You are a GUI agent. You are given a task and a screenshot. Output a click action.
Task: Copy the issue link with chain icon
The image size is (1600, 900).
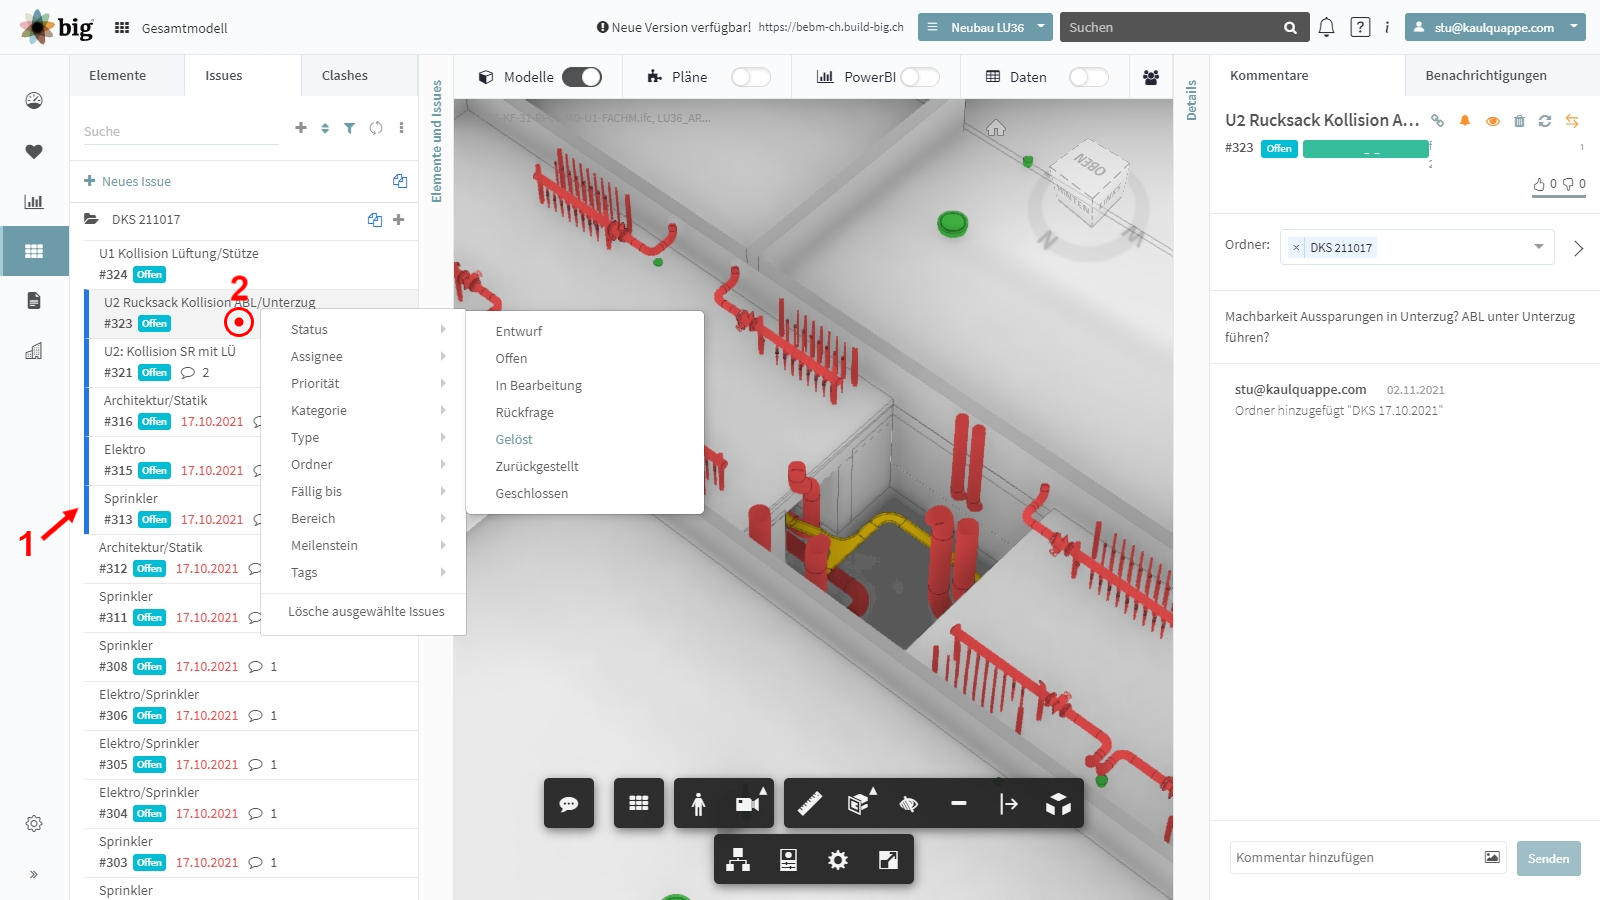(x=1437, y=121)
